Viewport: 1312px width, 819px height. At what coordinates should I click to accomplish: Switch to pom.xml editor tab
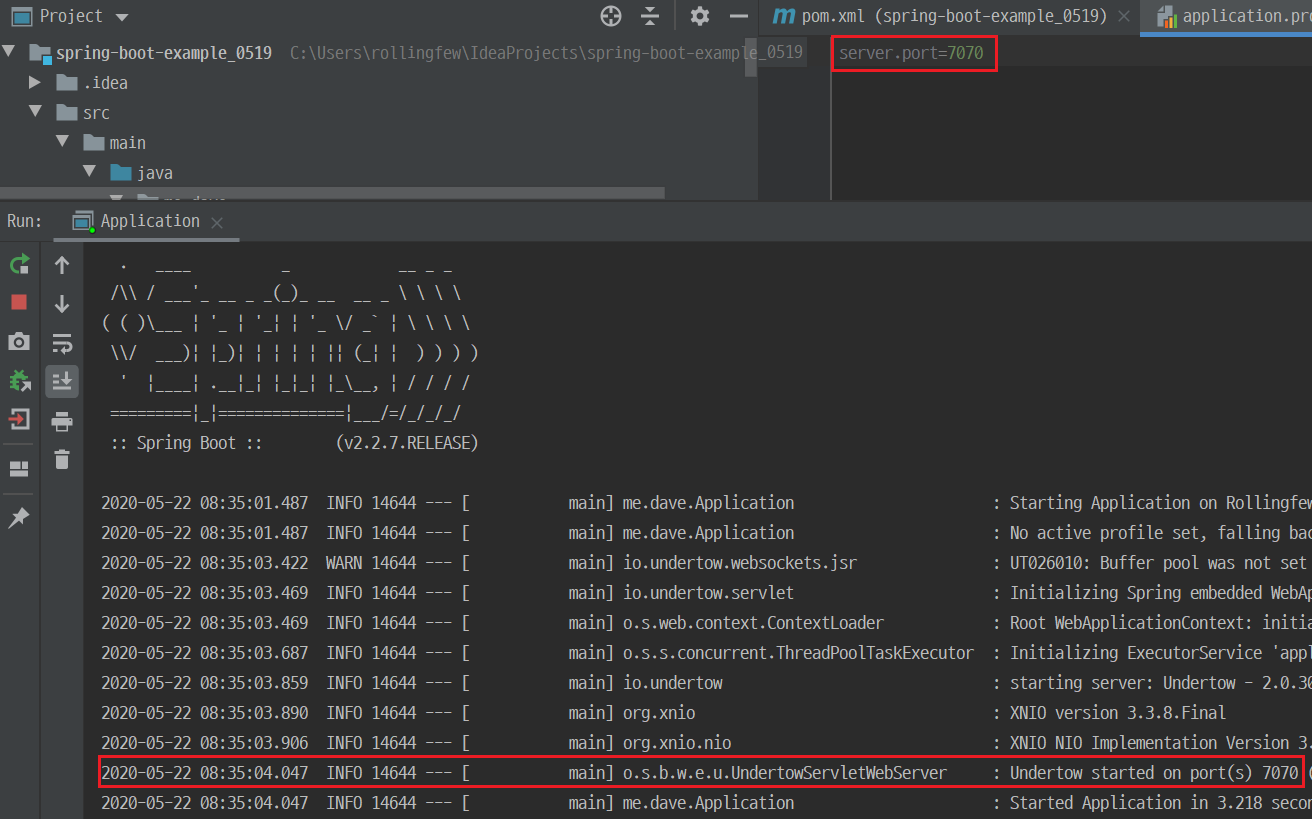(x=940, y=16)
